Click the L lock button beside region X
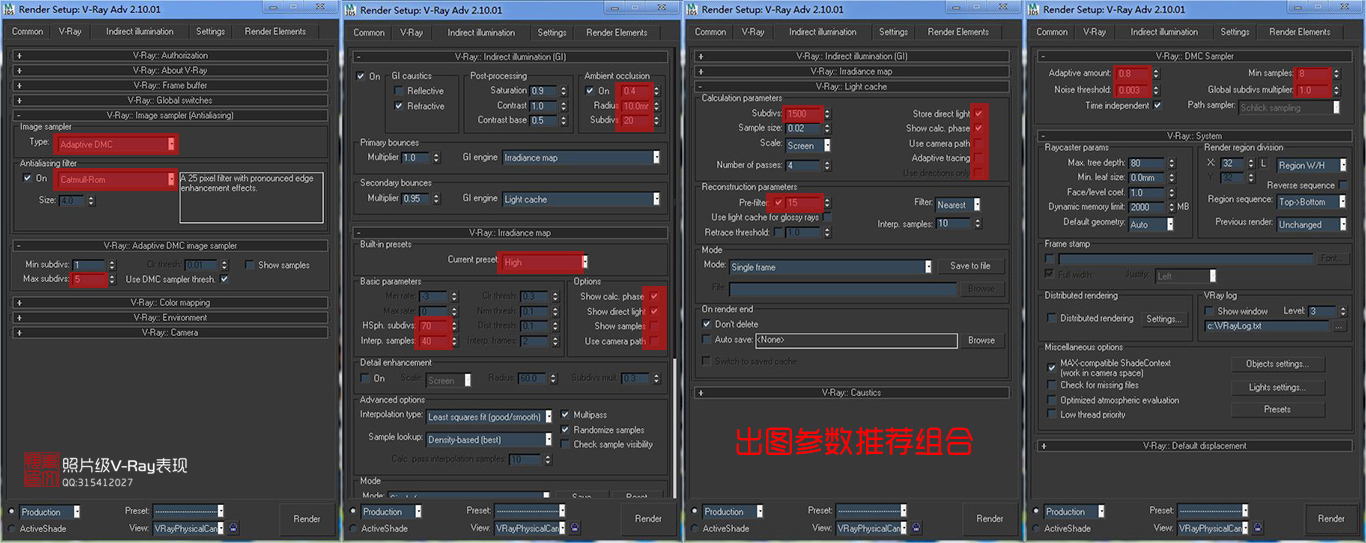 click(x=1264, y=164)
